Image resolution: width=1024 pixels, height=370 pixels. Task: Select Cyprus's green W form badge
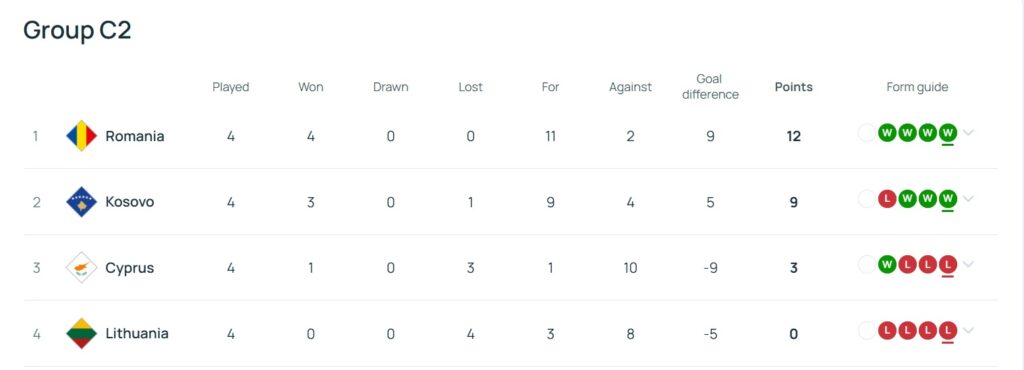(x=886, y=265)
